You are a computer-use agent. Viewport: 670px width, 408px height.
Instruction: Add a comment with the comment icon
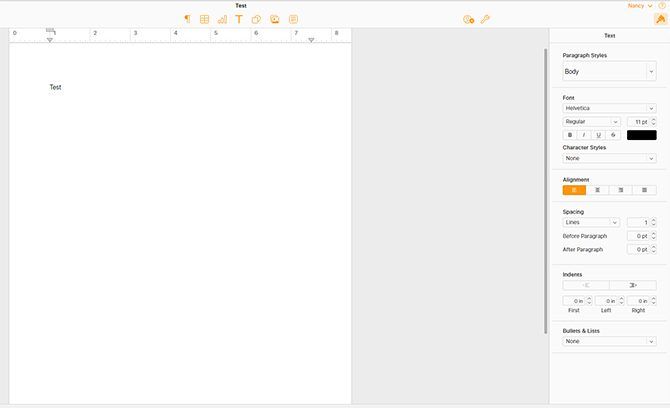pyautogui.click(x=293, y=19)
